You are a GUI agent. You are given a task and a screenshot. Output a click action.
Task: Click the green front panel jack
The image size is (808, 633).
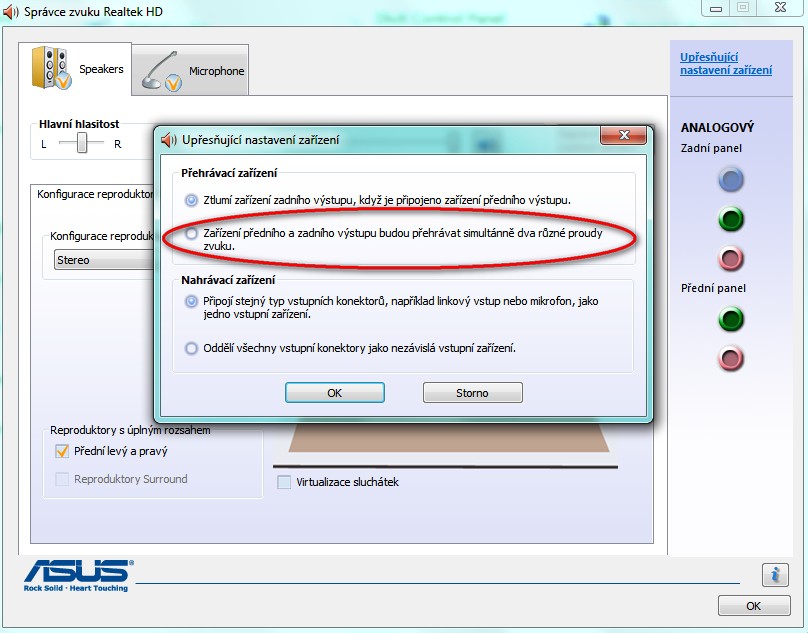(x=731, y=319)
